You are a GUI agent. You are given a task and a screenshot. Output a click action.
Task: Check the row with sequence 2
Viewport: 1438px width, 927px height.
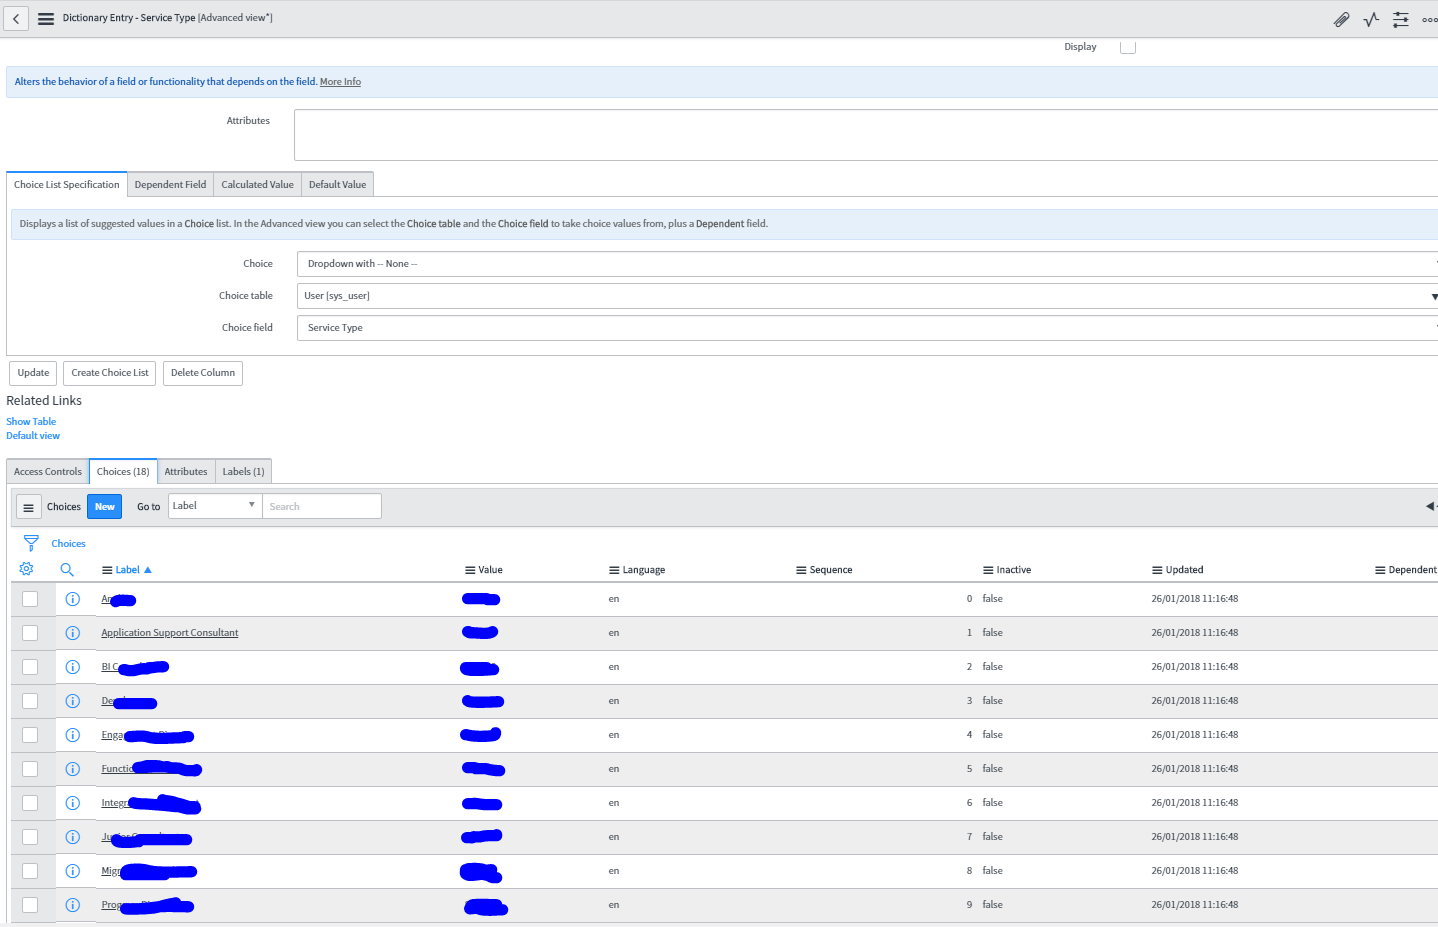tap(30, 667)
